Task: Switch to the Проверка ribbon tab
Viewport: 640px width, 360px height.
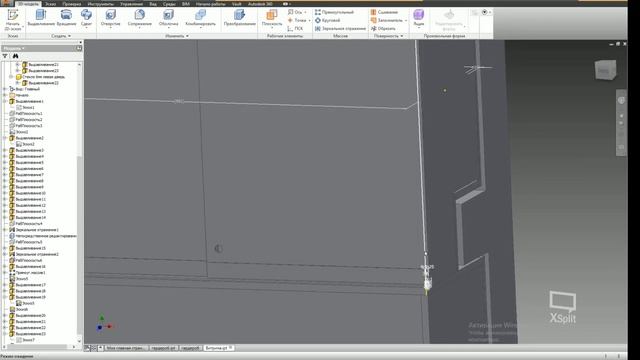Action: pos(72,4)
